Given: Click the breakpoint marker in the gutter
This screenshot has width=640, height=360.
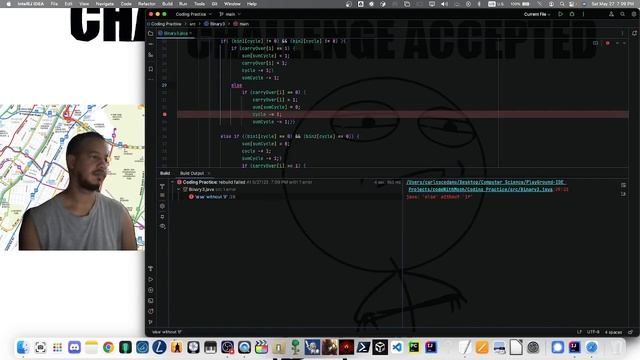Looking at the screenshot, I should click(164, 115).
